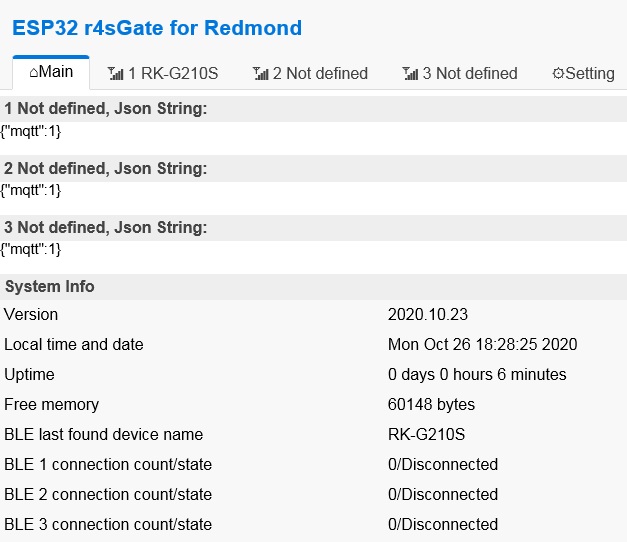
Task: Click the home icon on Main tab
Action: point(34,73)
